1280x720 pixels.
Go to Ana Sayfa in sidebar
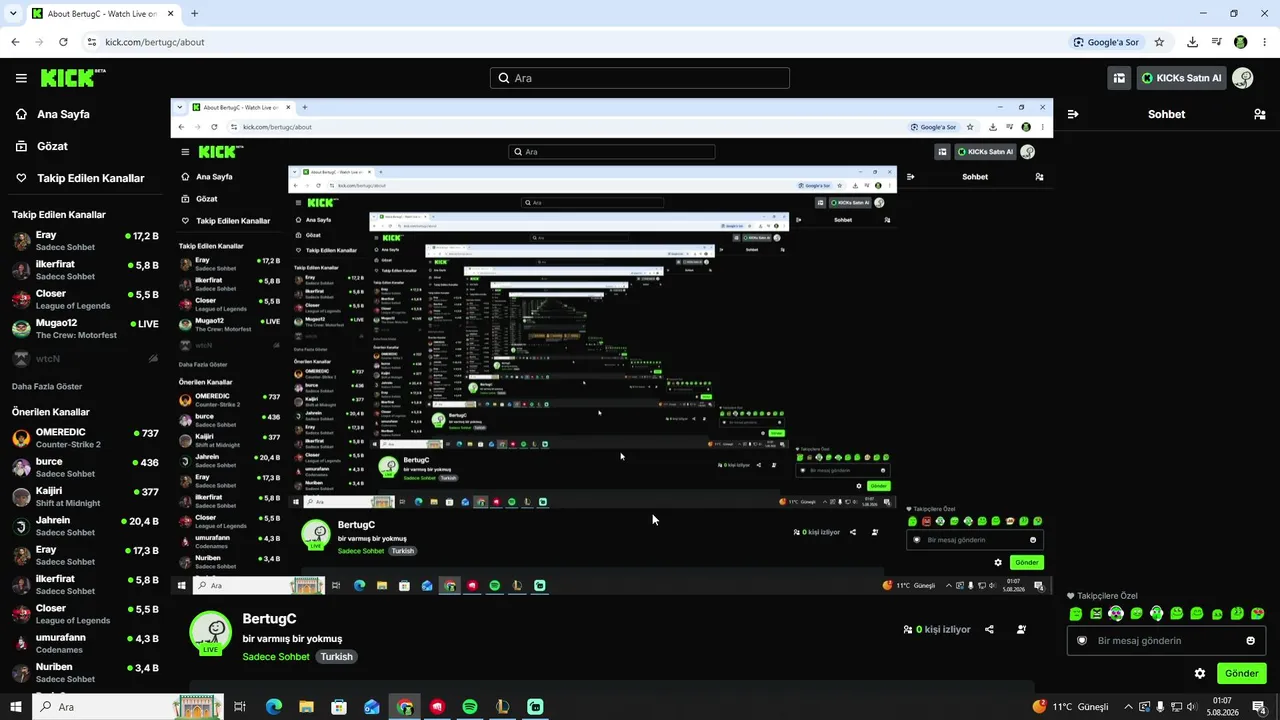pos(63,114)
